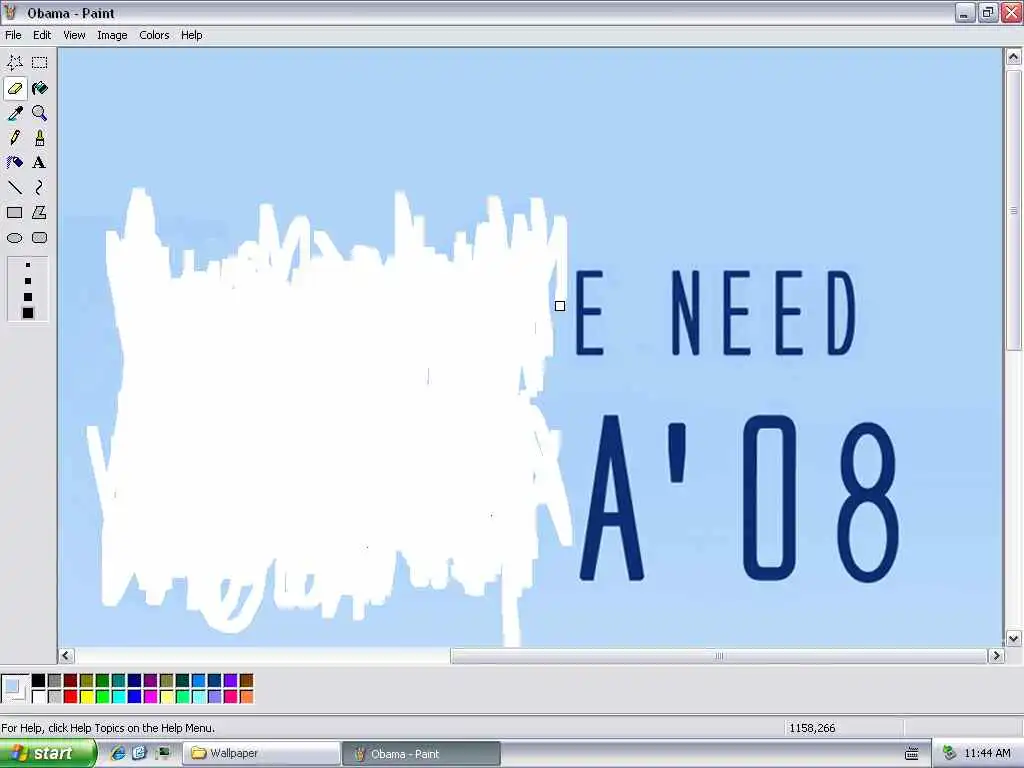Open the Edit menu
This screenshot has width=1024, height=768.
(x=42, y=35)
